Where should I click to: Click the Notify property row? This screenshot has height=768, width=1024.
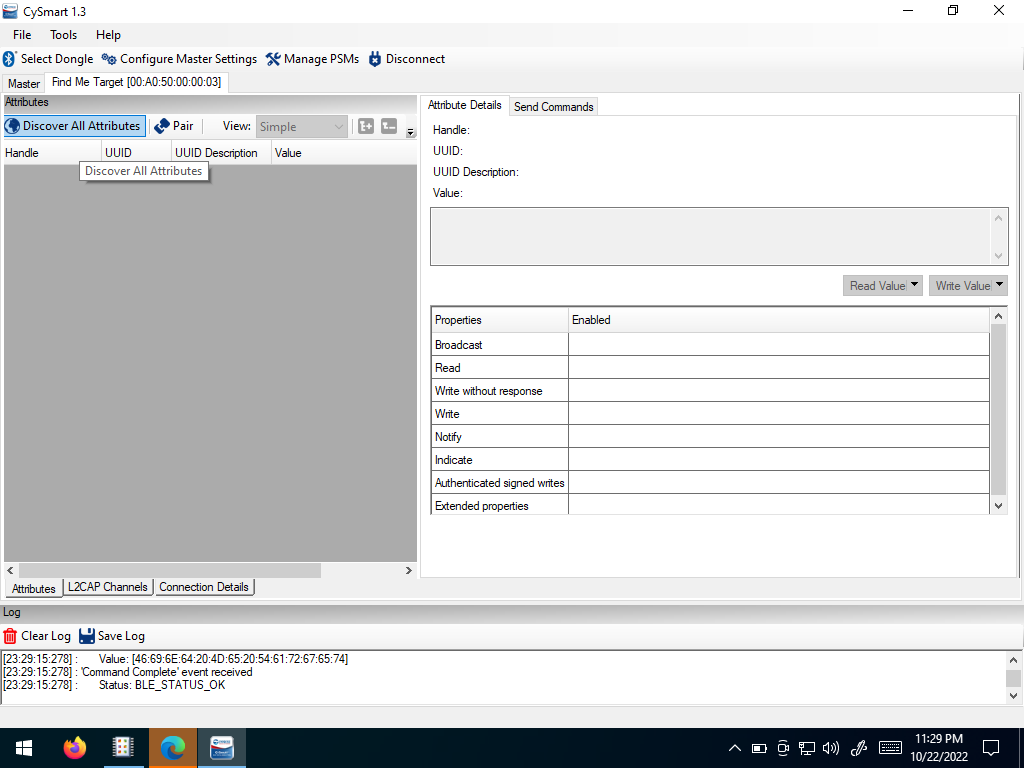coord(711,436)
